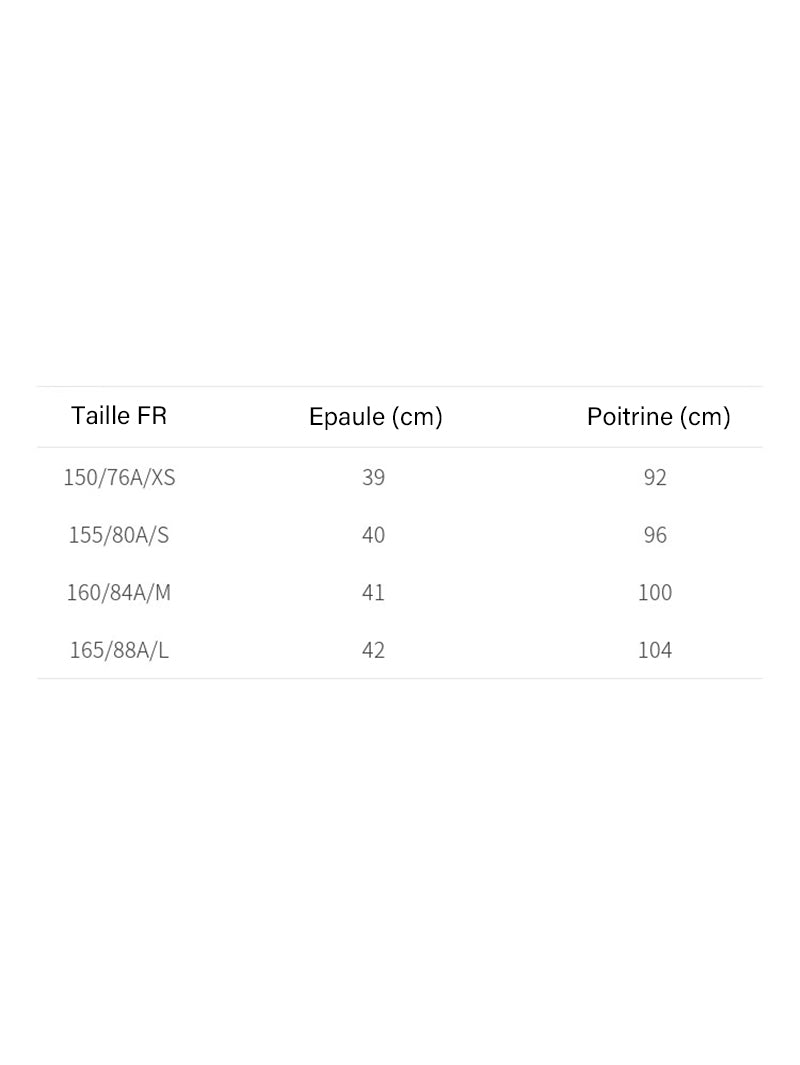Screen dimensions: 800x1065
Task: Click the word Epaule in header
Action: click(x=346, y=416)
